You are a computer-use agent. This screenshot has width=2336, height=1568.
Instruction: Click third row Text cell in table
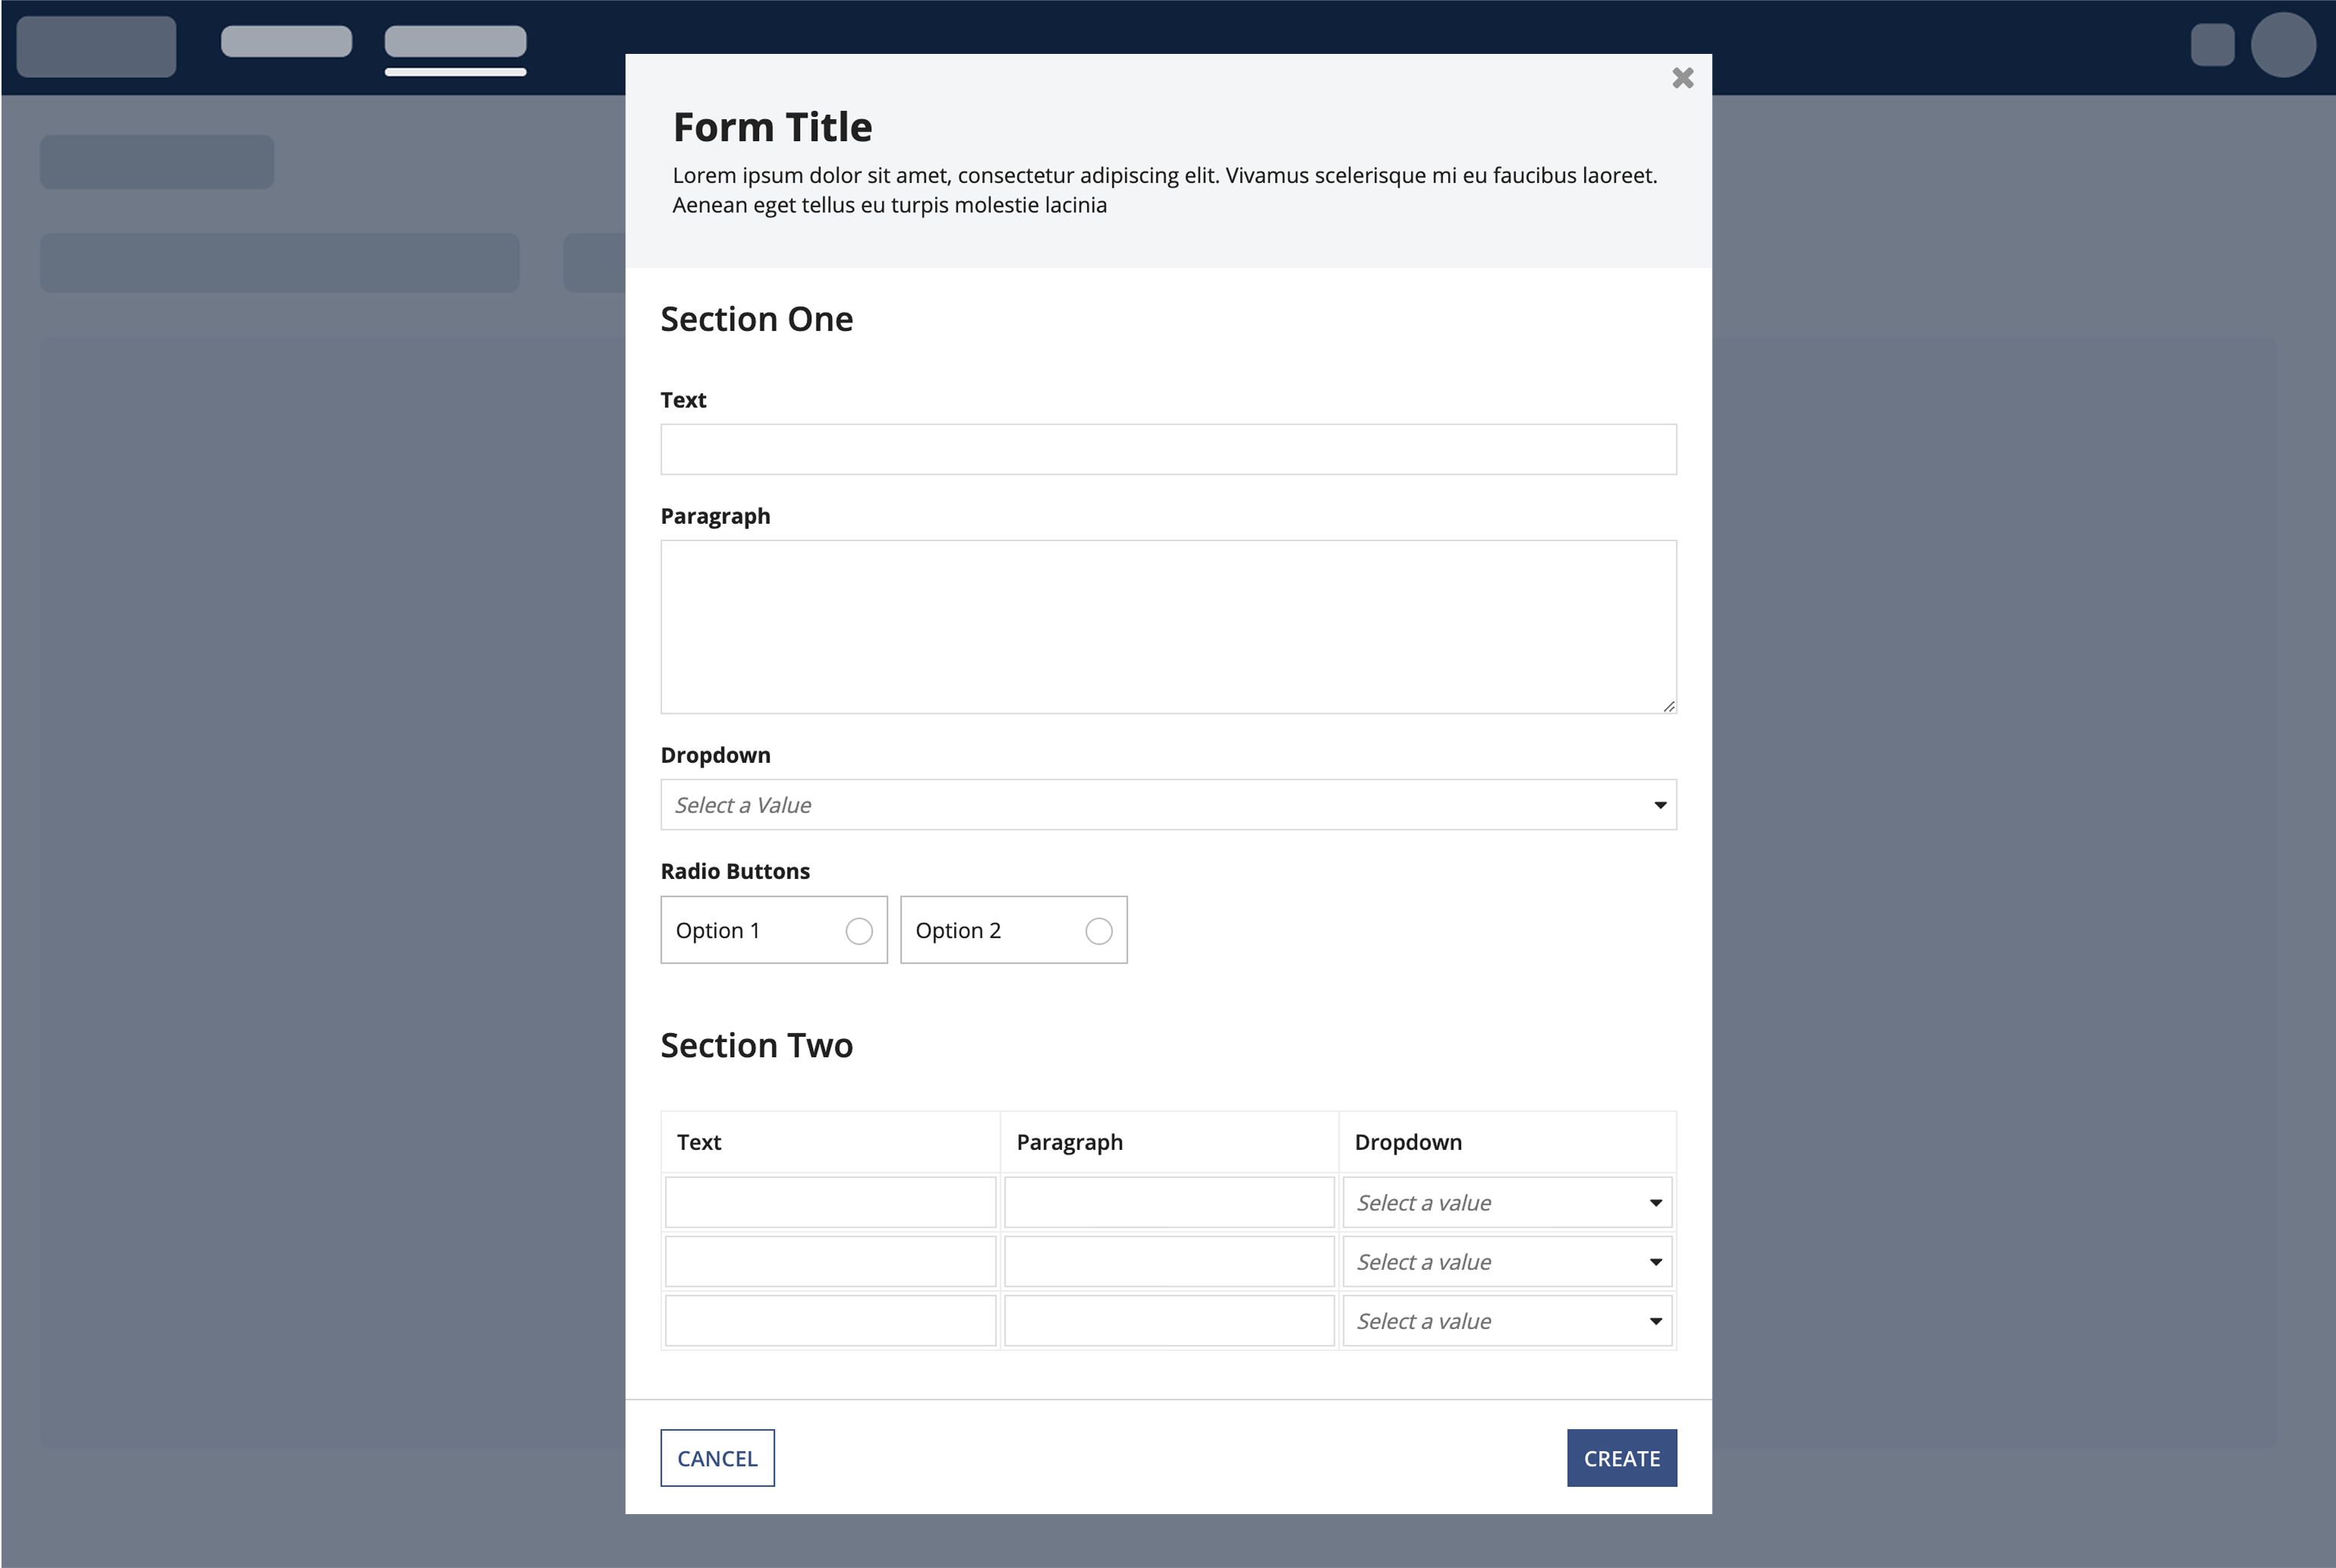(x=830, y=1321)
